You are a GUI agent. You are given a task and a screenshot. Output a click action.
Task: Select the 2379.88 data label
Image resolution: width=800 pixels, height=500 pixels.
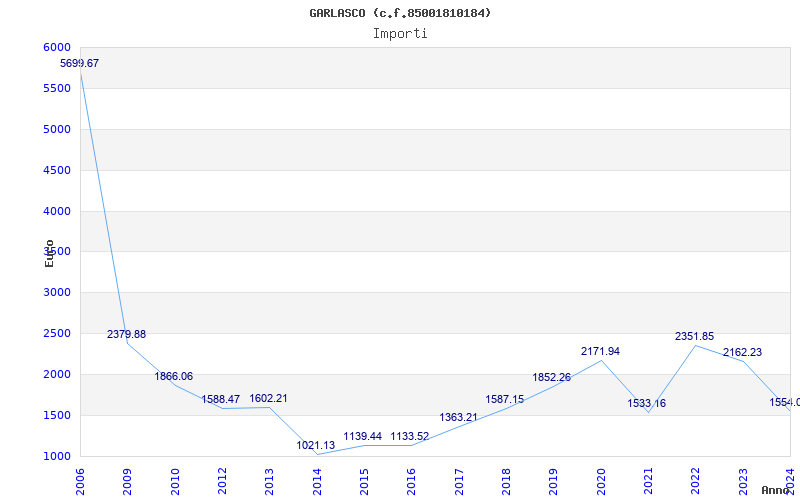click(x=126, y=335)
